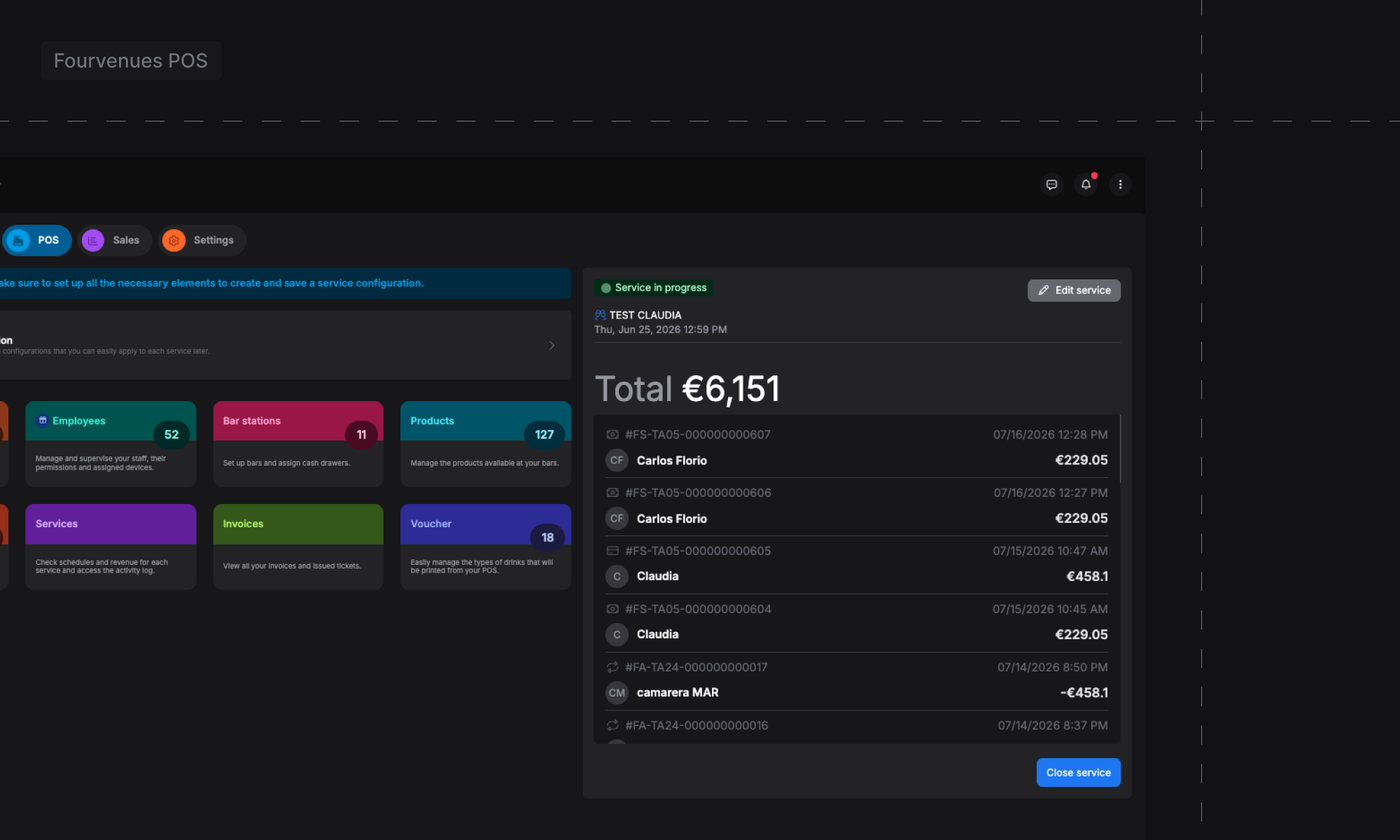Image resolution: width=1400 pixels, height=840 pixels.
Task: Select transaction ID #FS-TA05-000000000606
Action: (698, 493)
